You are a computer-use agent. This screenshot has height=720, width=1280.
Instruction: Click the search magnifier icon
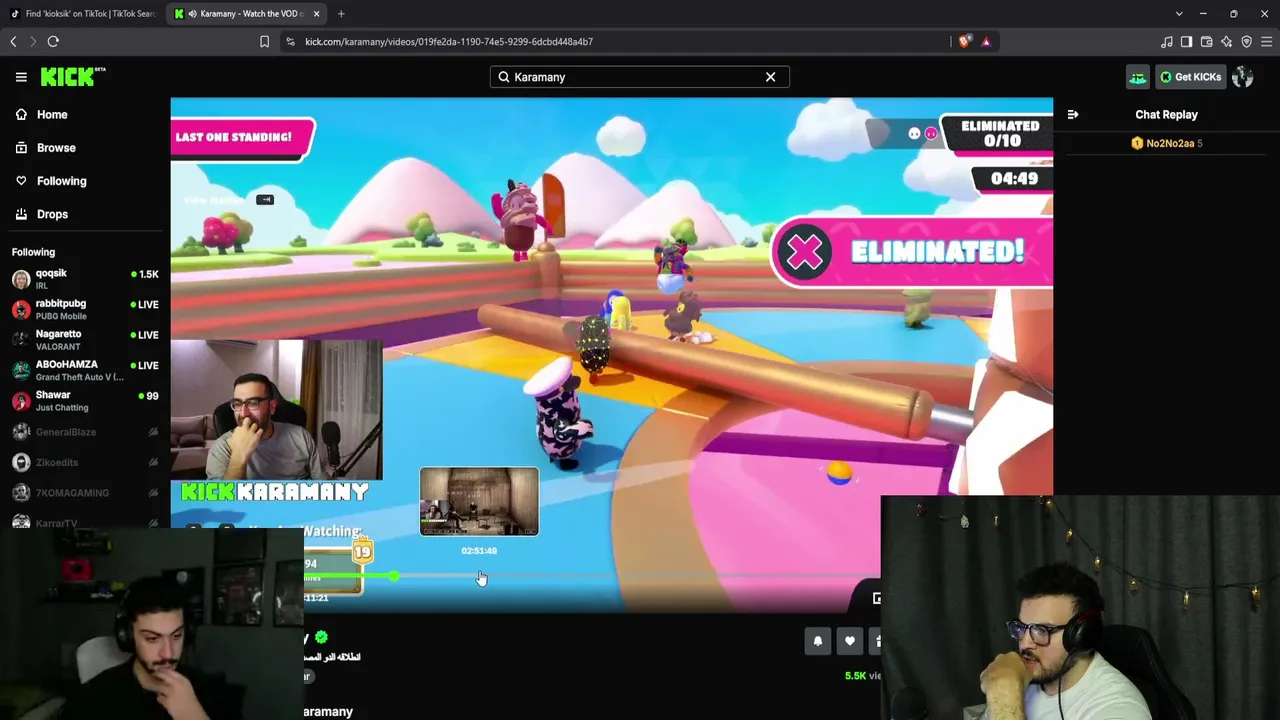tap(504, 77)
